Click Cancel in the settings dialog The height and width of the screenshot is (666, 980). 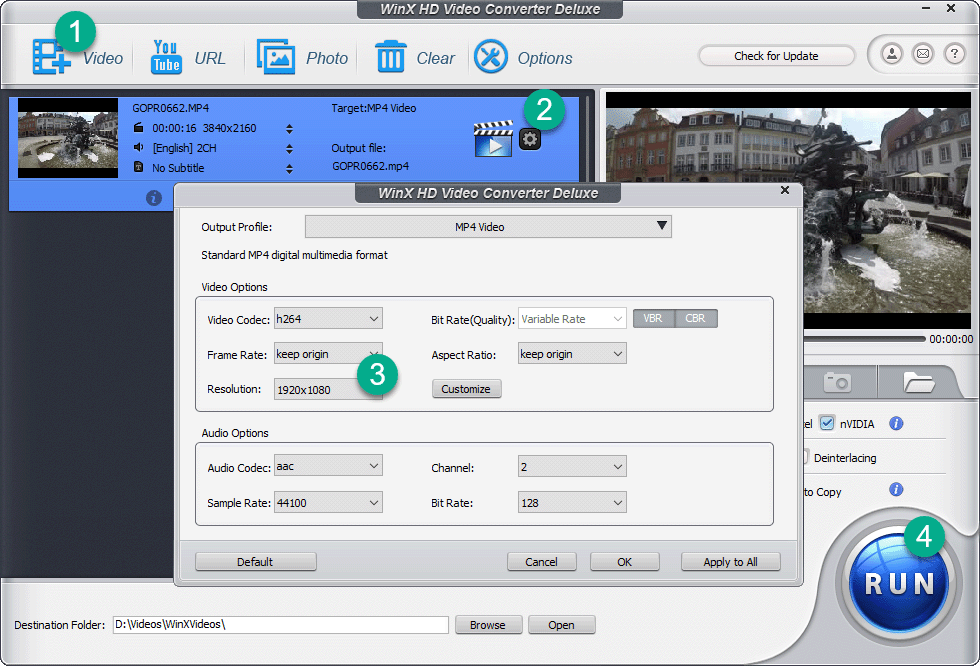point(541,562)
